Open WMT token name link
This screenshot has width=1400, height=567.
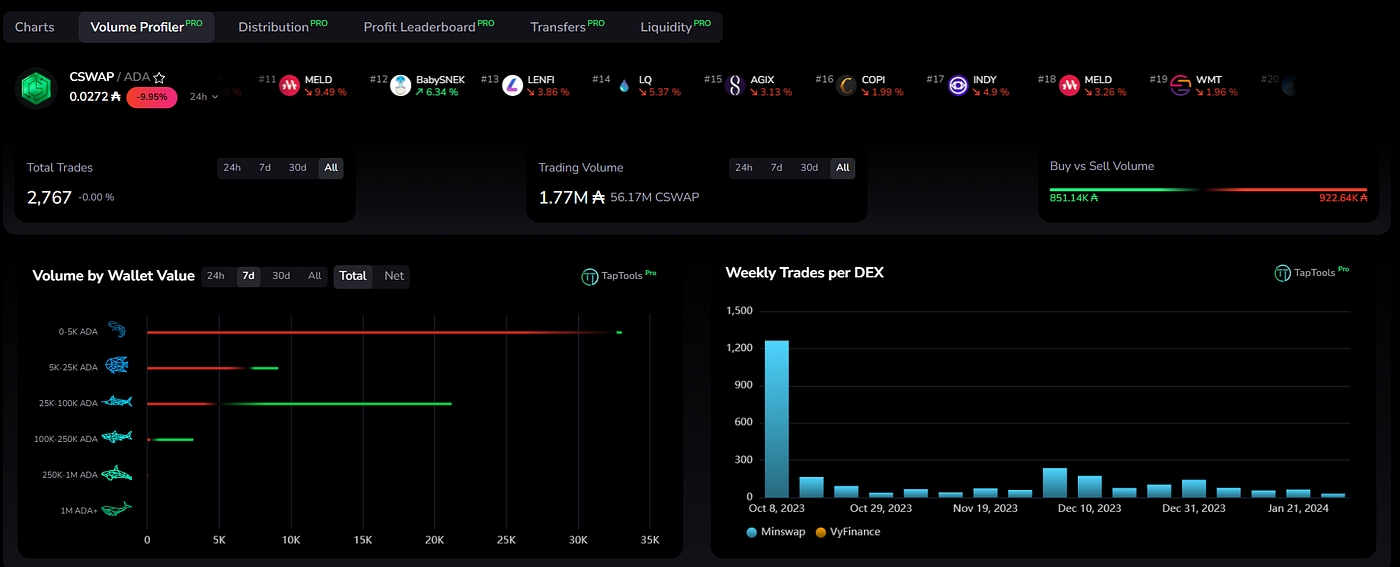click(x=1209, y=80)
